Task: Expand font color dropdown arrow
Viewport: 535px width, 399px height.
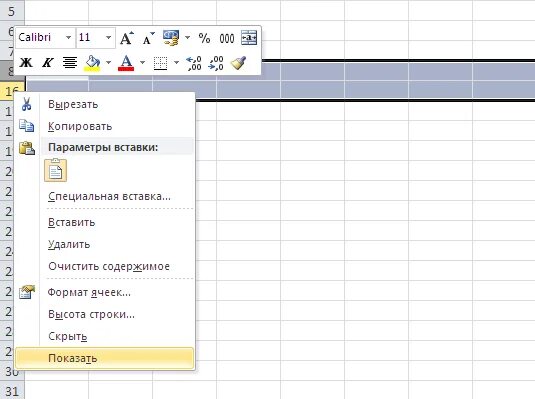Action: tap(142, 62)
